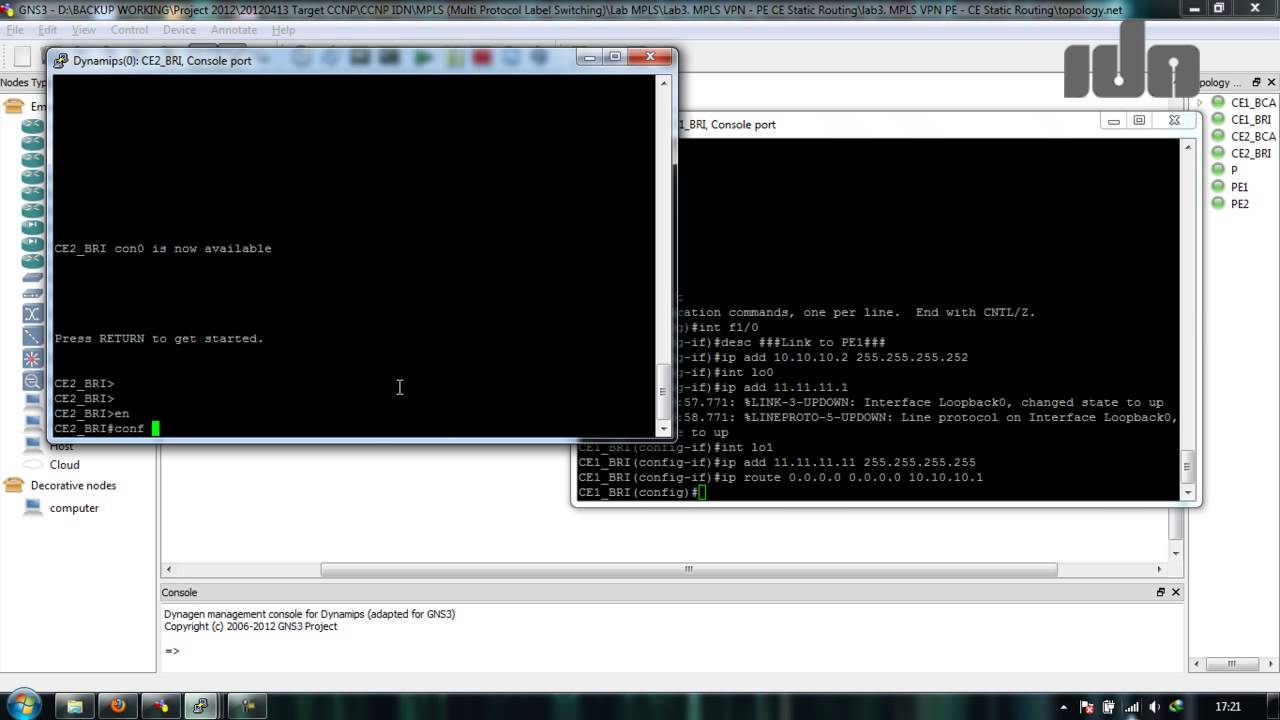
Task: Undock the Console panel
Action: [x=1161, y=592]
